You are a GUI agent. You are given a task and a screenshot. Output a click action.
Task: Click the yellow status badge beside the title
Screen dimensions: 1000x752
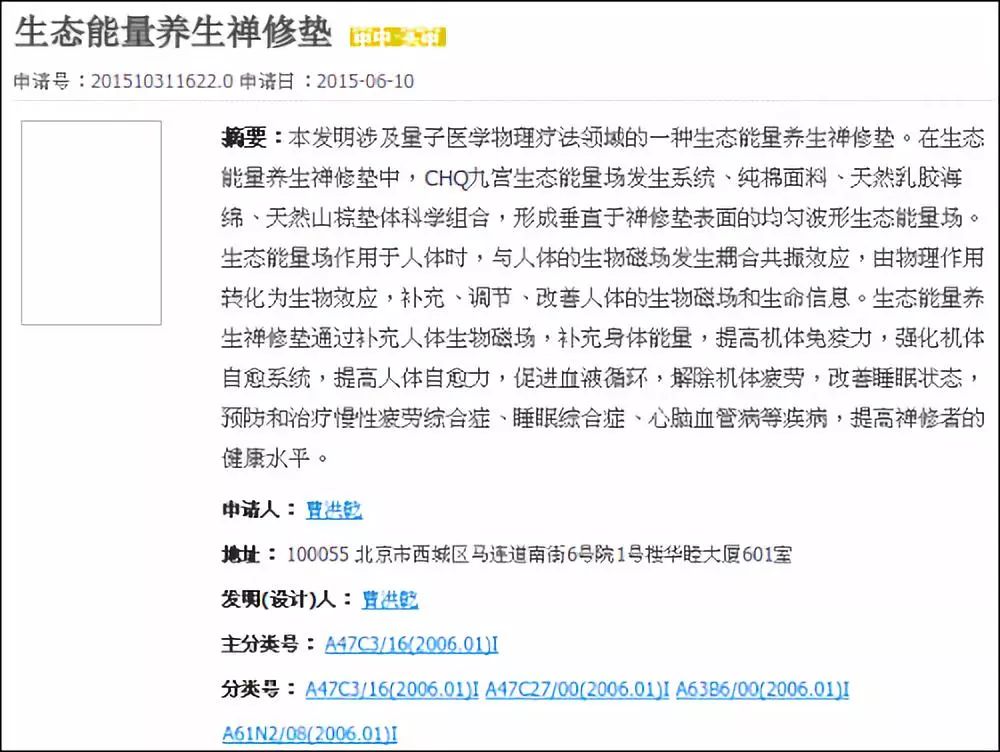(x=398, y=37)
